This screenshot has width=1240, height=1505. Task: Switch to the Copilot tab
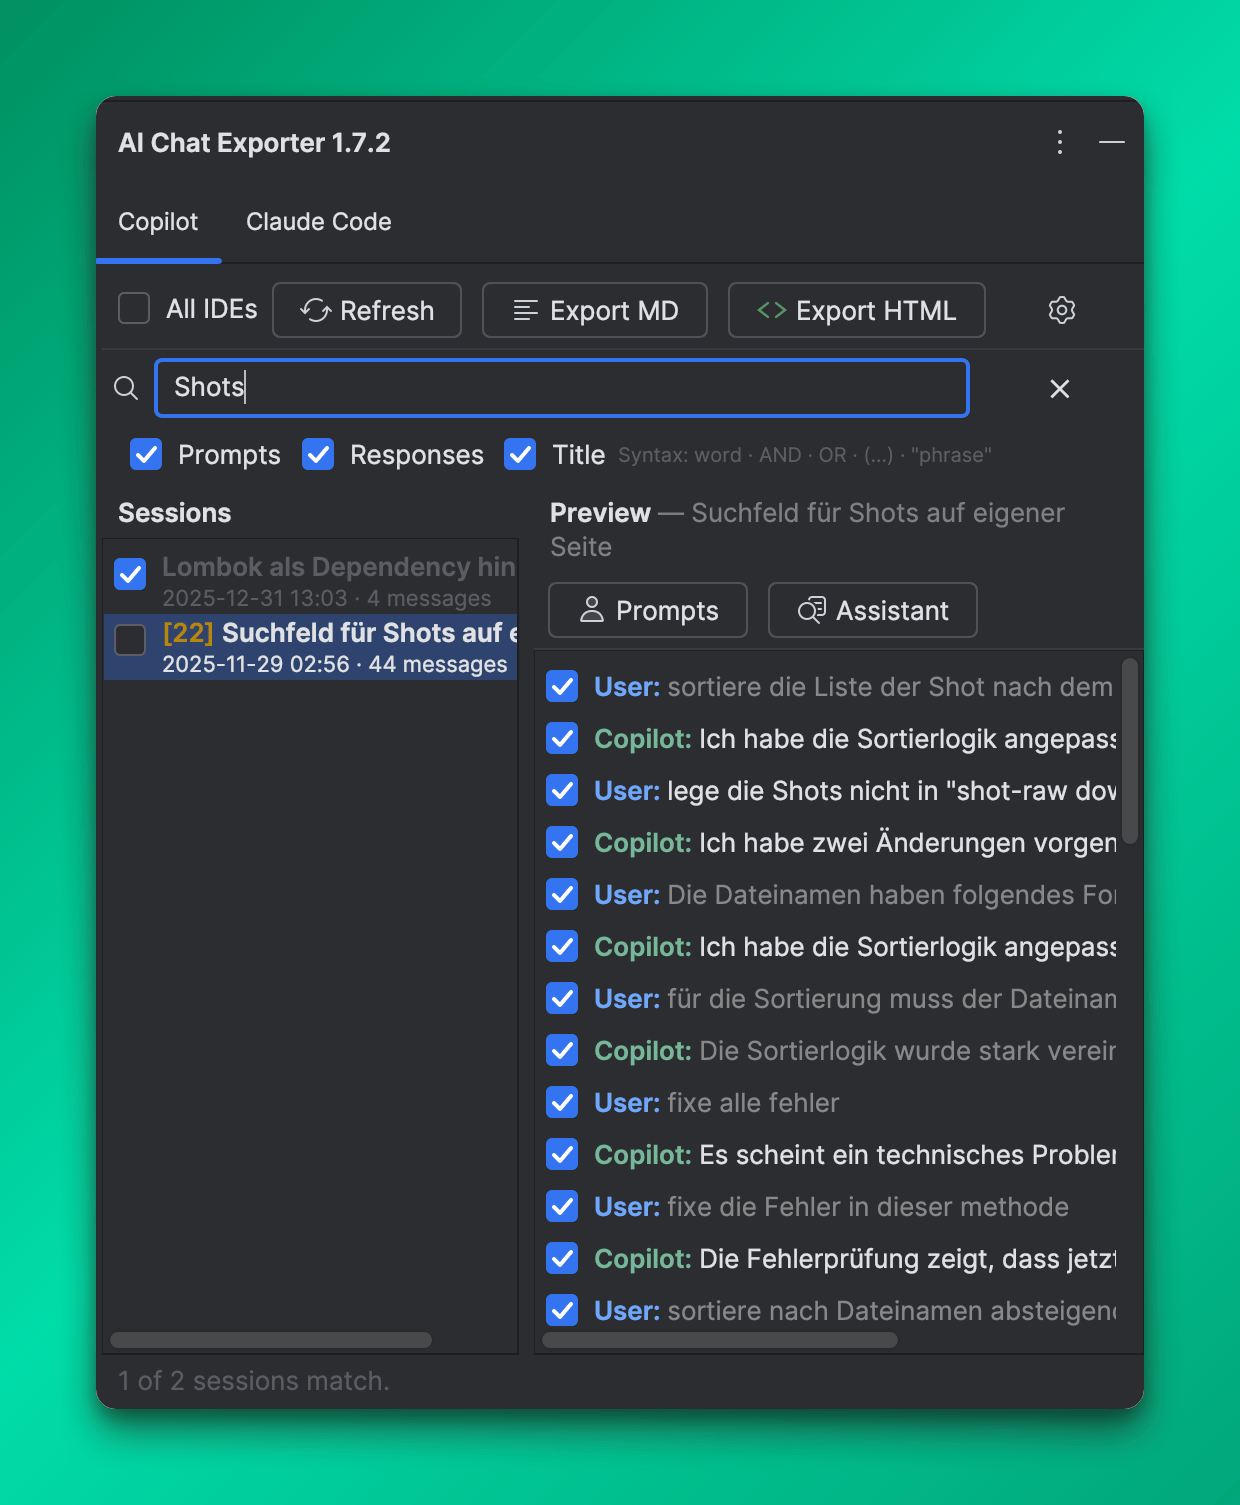(x=158, y=222)
